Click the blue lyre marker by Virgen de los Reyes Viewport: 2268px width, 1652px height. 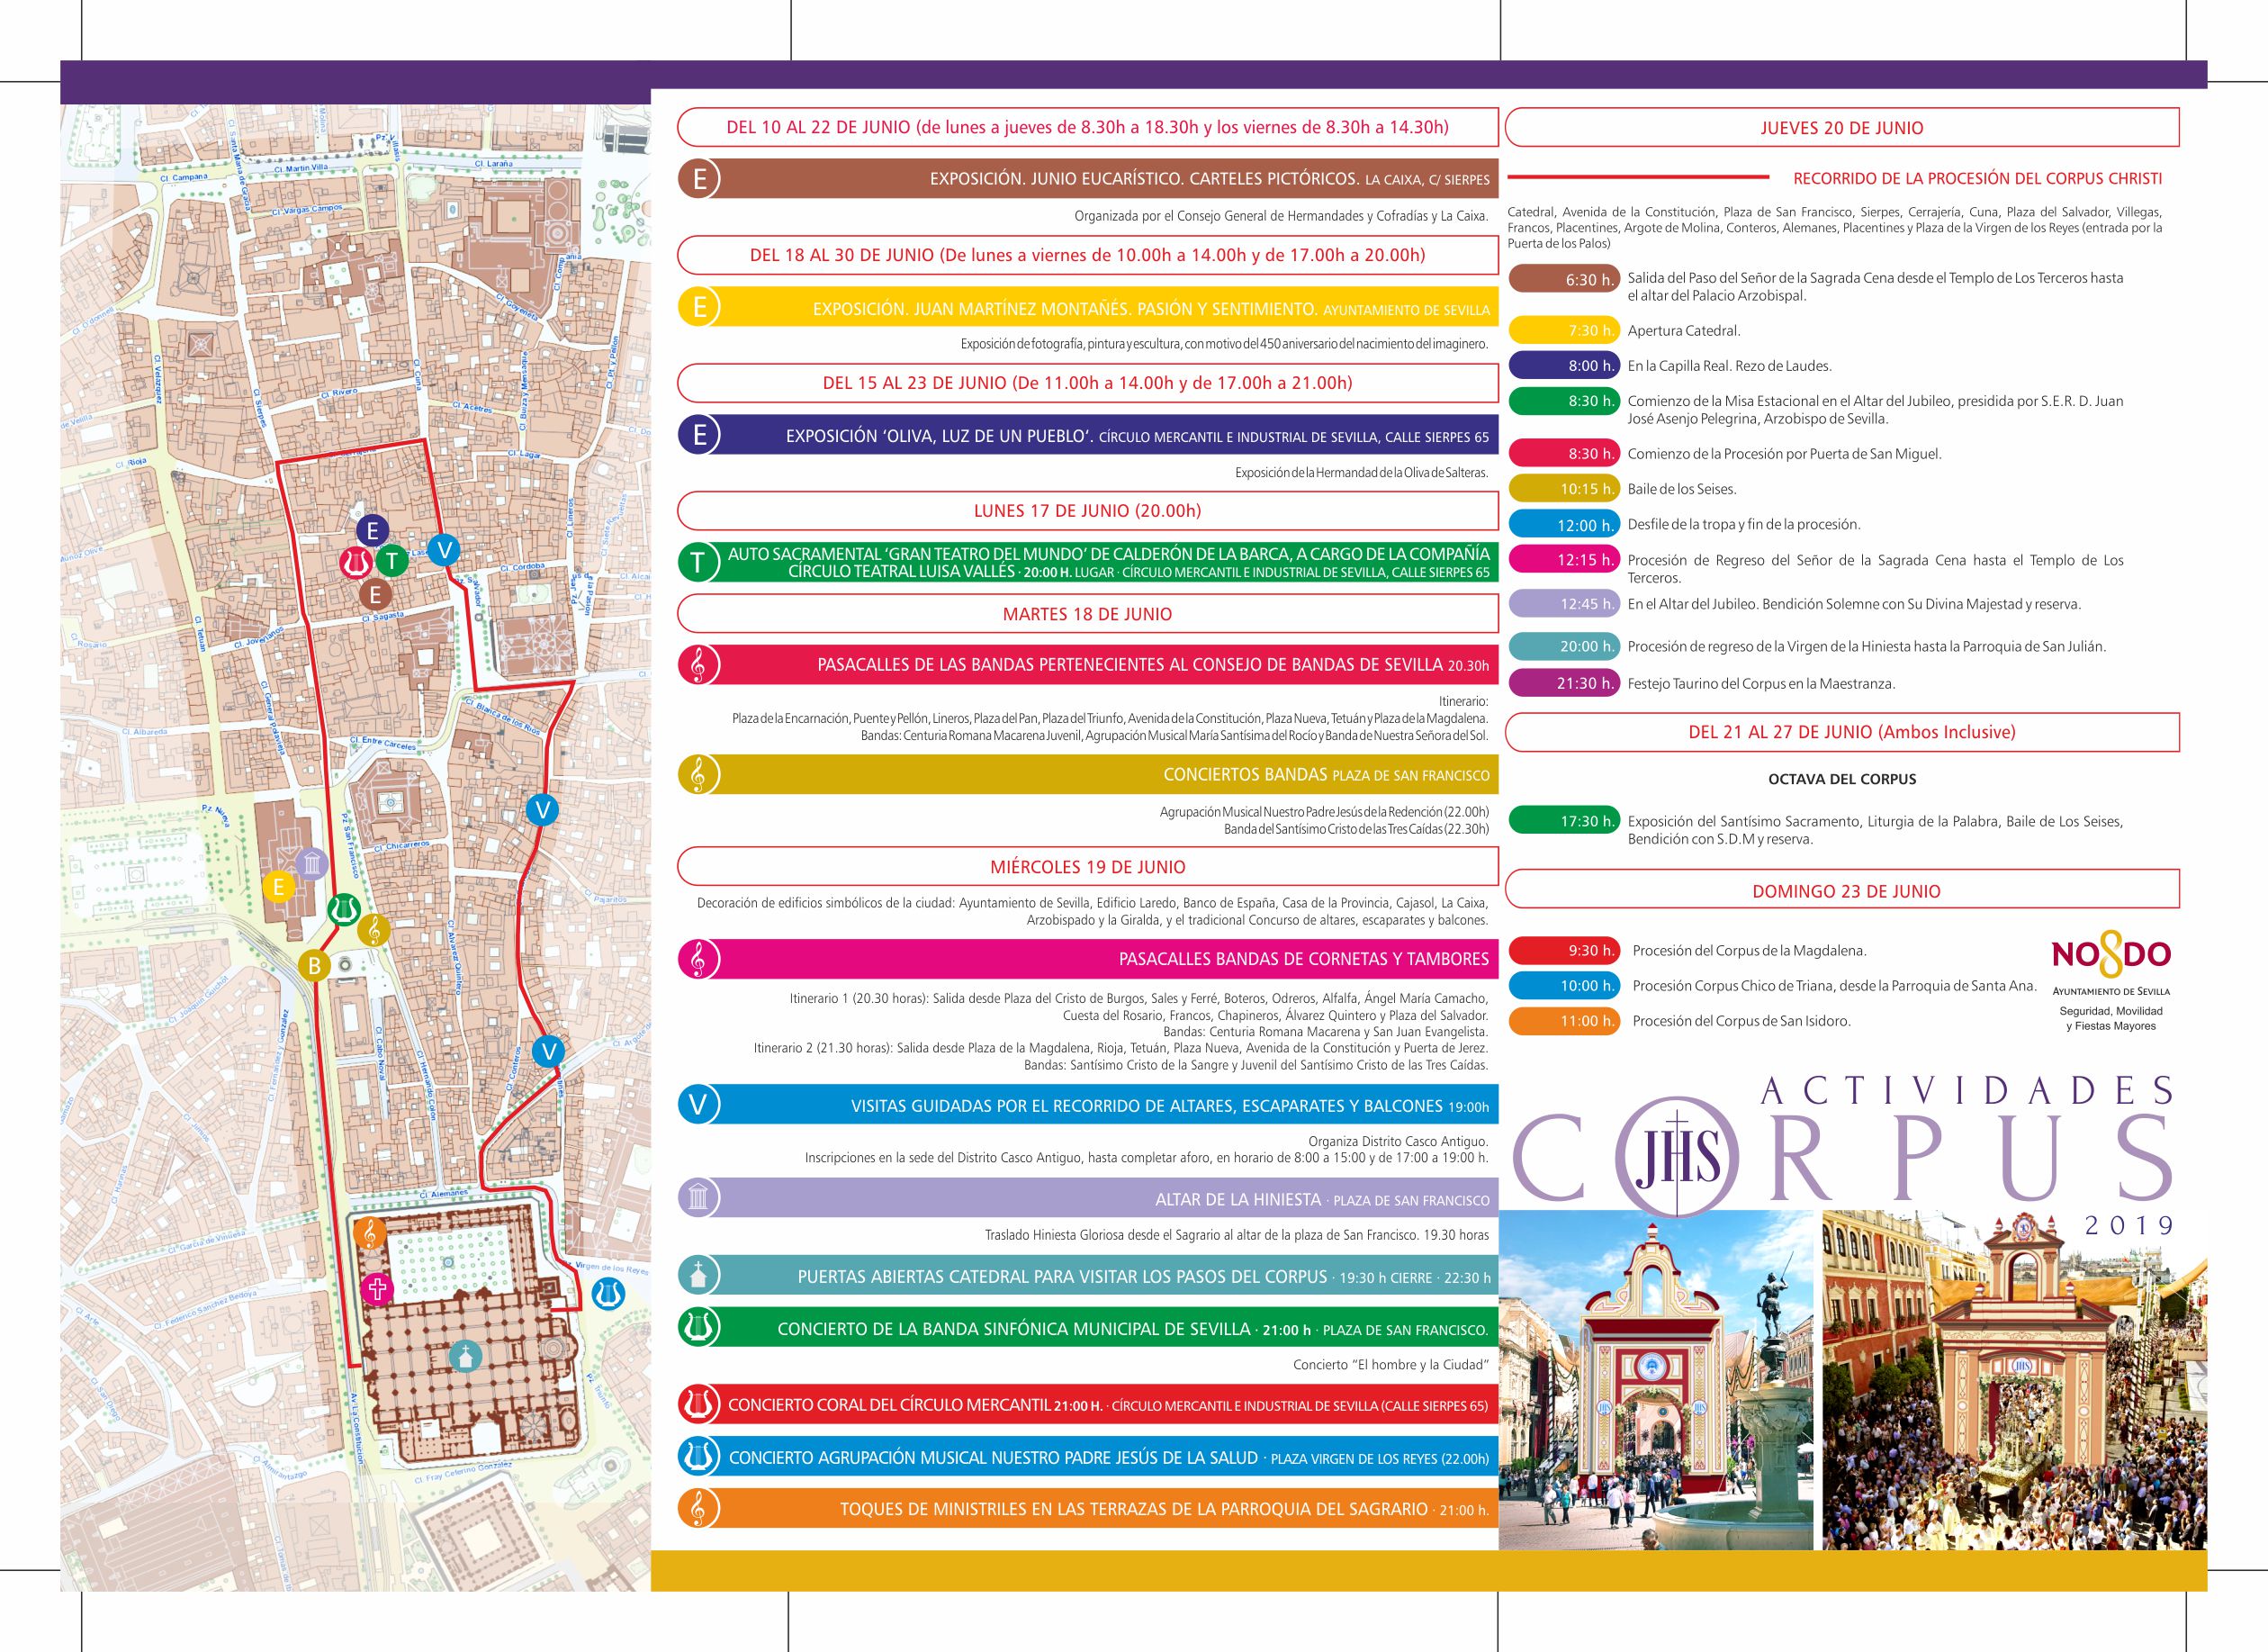point(608,1294)
